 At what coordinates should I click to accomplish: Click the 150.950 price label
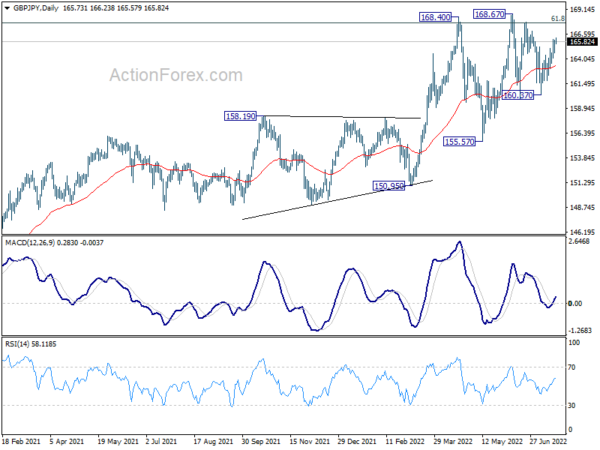coord(389,186)
